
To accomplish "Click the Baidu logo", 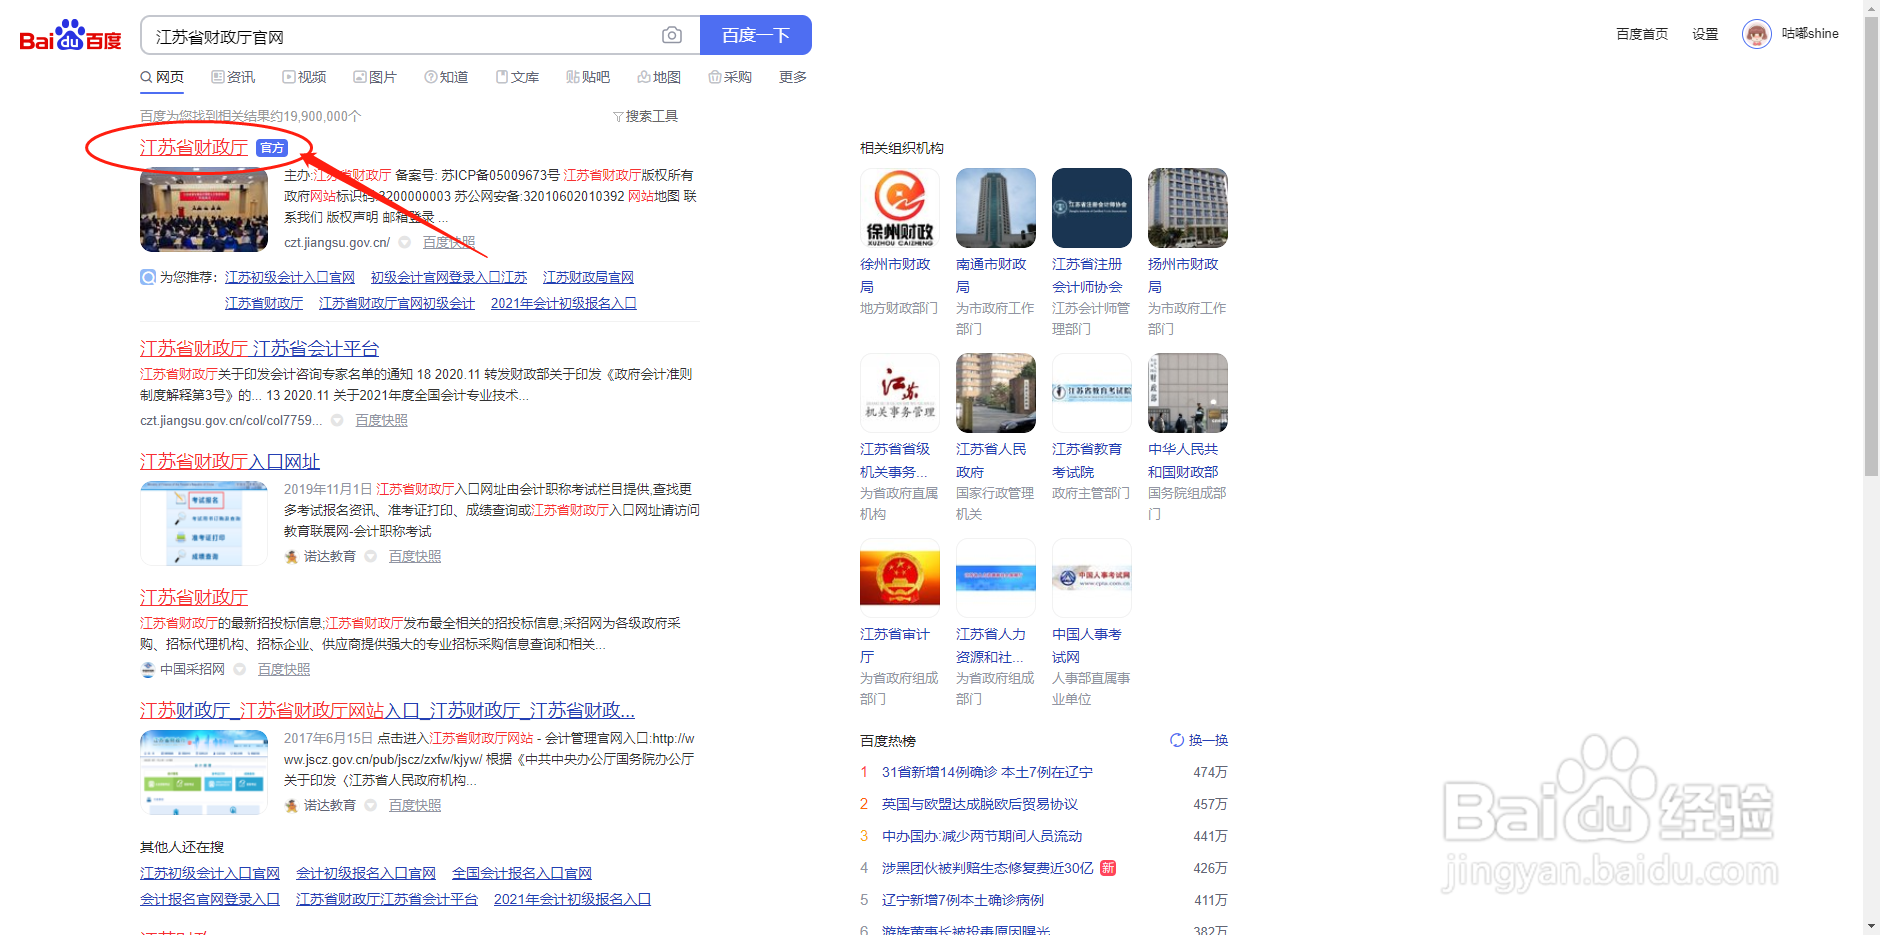I will click(70, 36).
